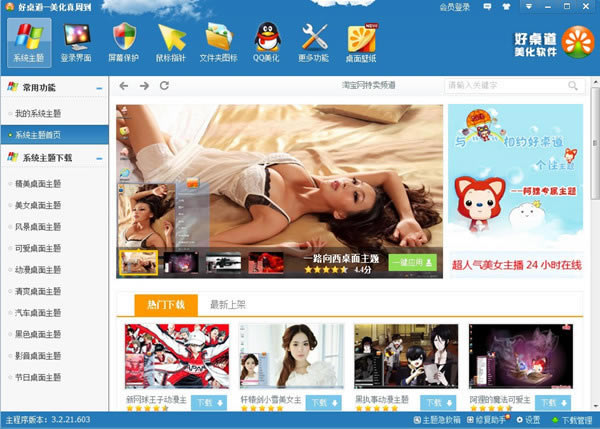Select the second purple banner thumbnail
This screenshot has height=429, width=600.
coord(181,263)
